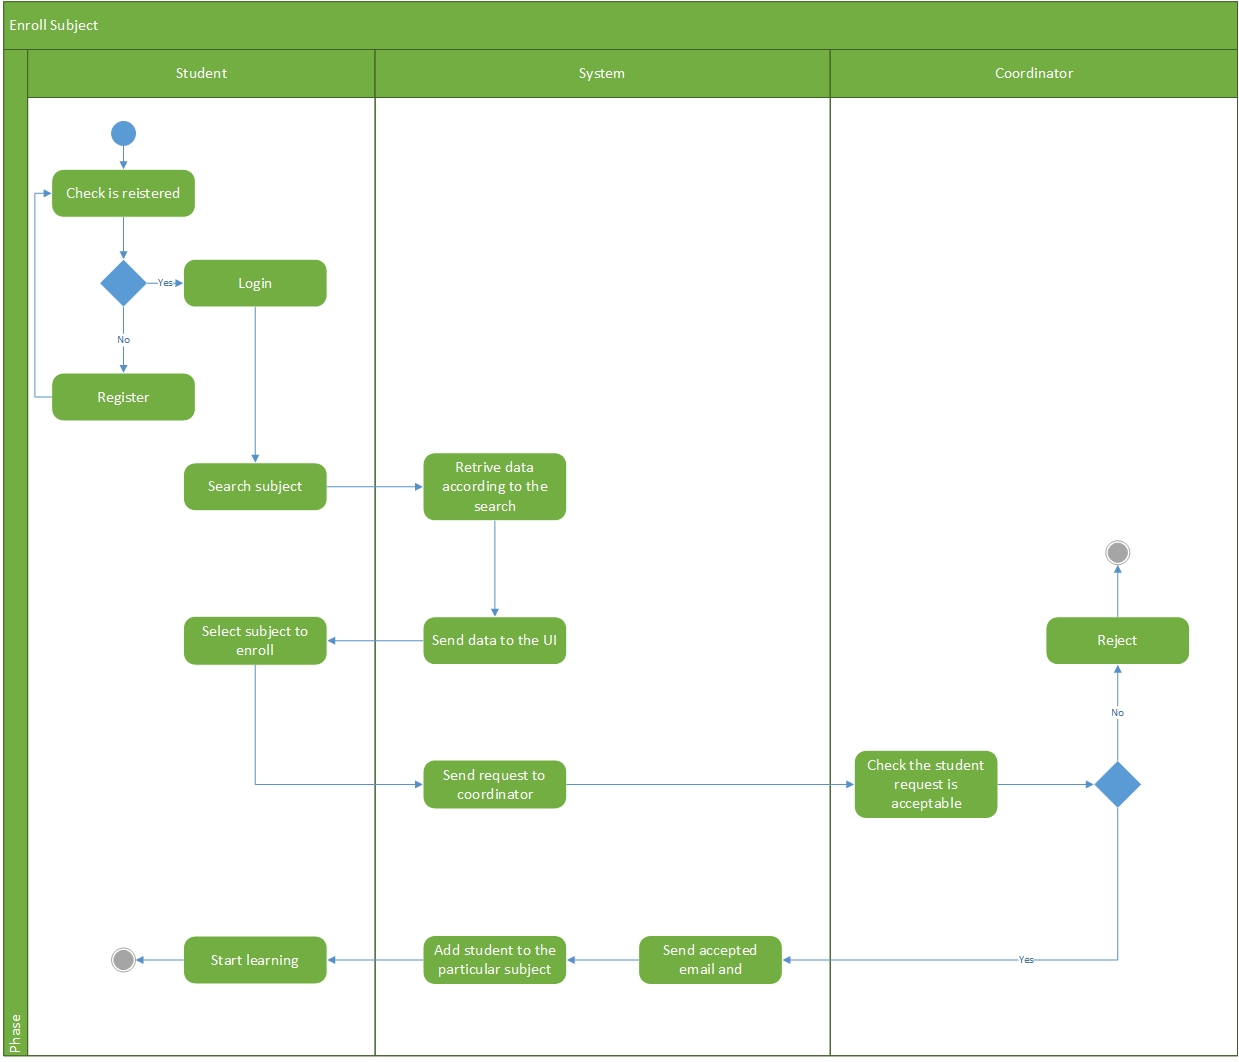Click the vertical 'Phase' label
1239x1062 pixels.
coord(15,1033)
